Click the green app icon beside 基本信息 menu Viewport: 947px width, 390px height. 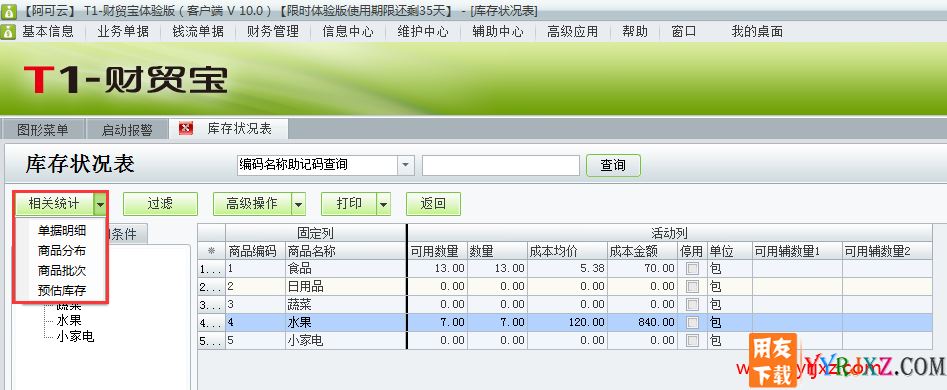[8, 31]
